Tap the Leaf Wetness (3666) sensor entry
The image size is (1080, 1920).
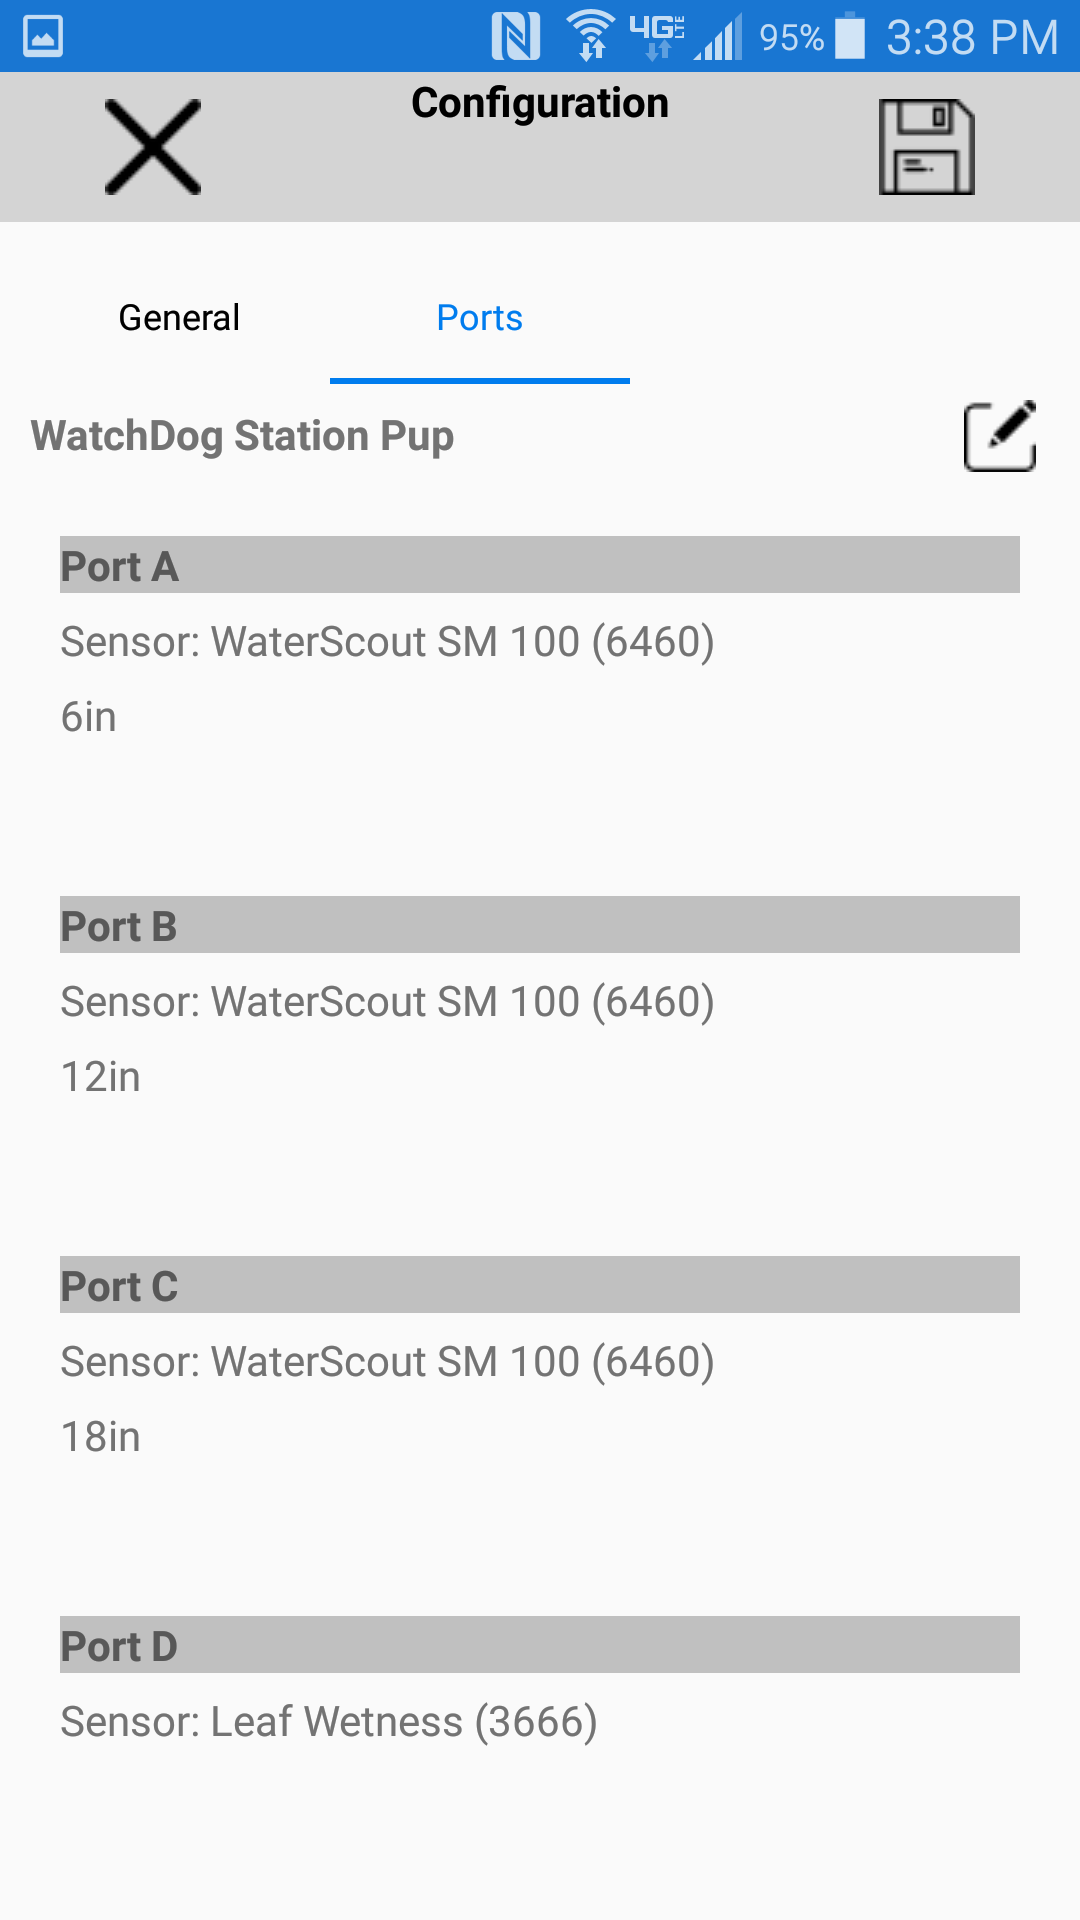(x=329, y=1722)
